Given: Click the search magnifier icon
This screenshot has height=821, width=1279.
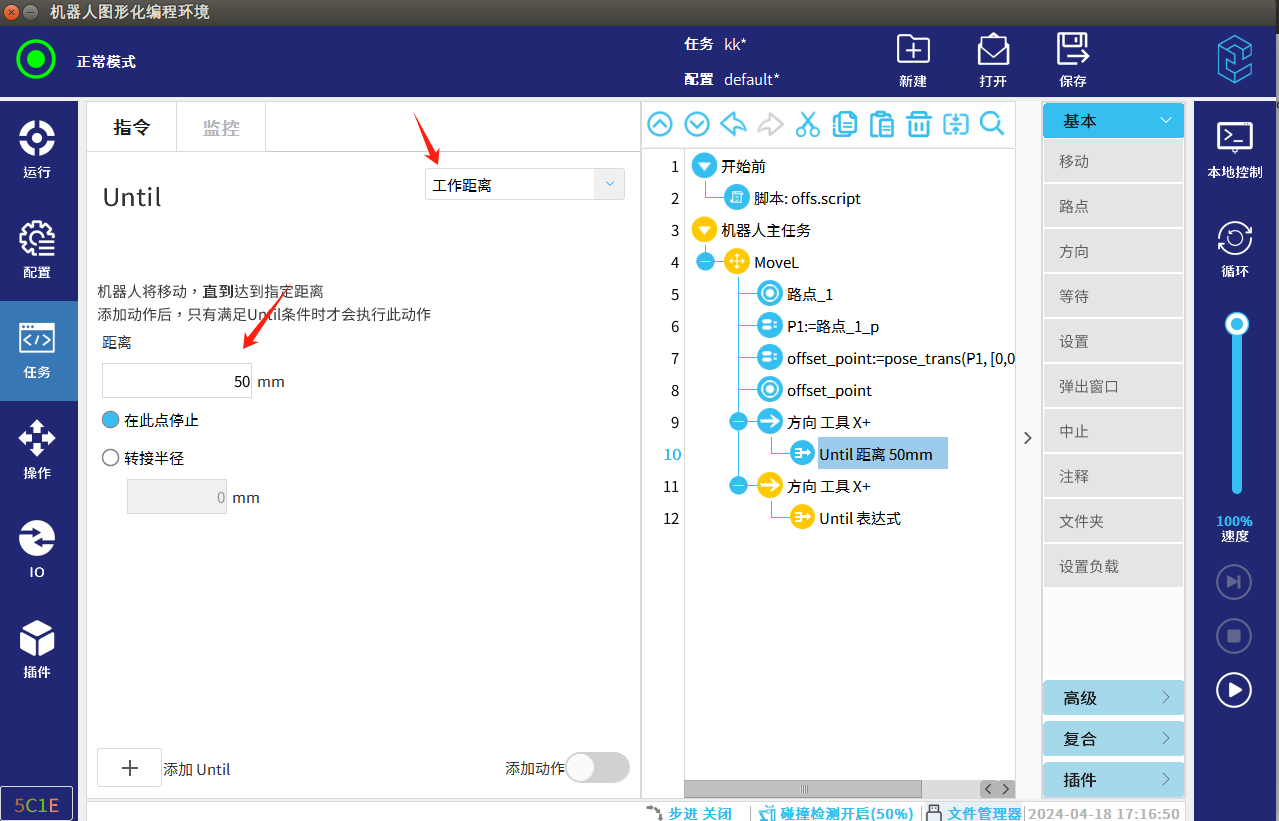Looking at the screenshot, I should 992,124.
